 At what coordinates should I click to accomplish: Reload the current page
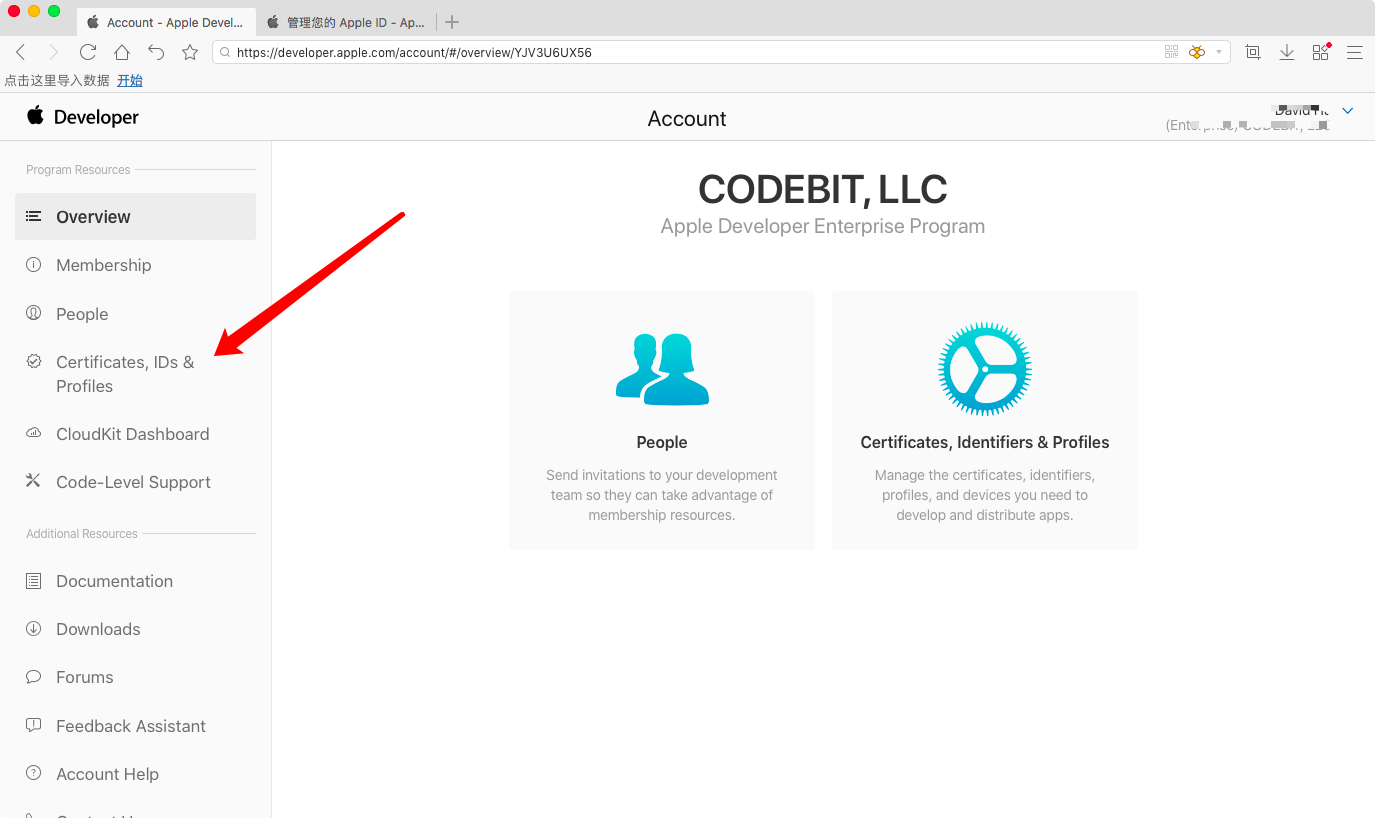(88, 52)
